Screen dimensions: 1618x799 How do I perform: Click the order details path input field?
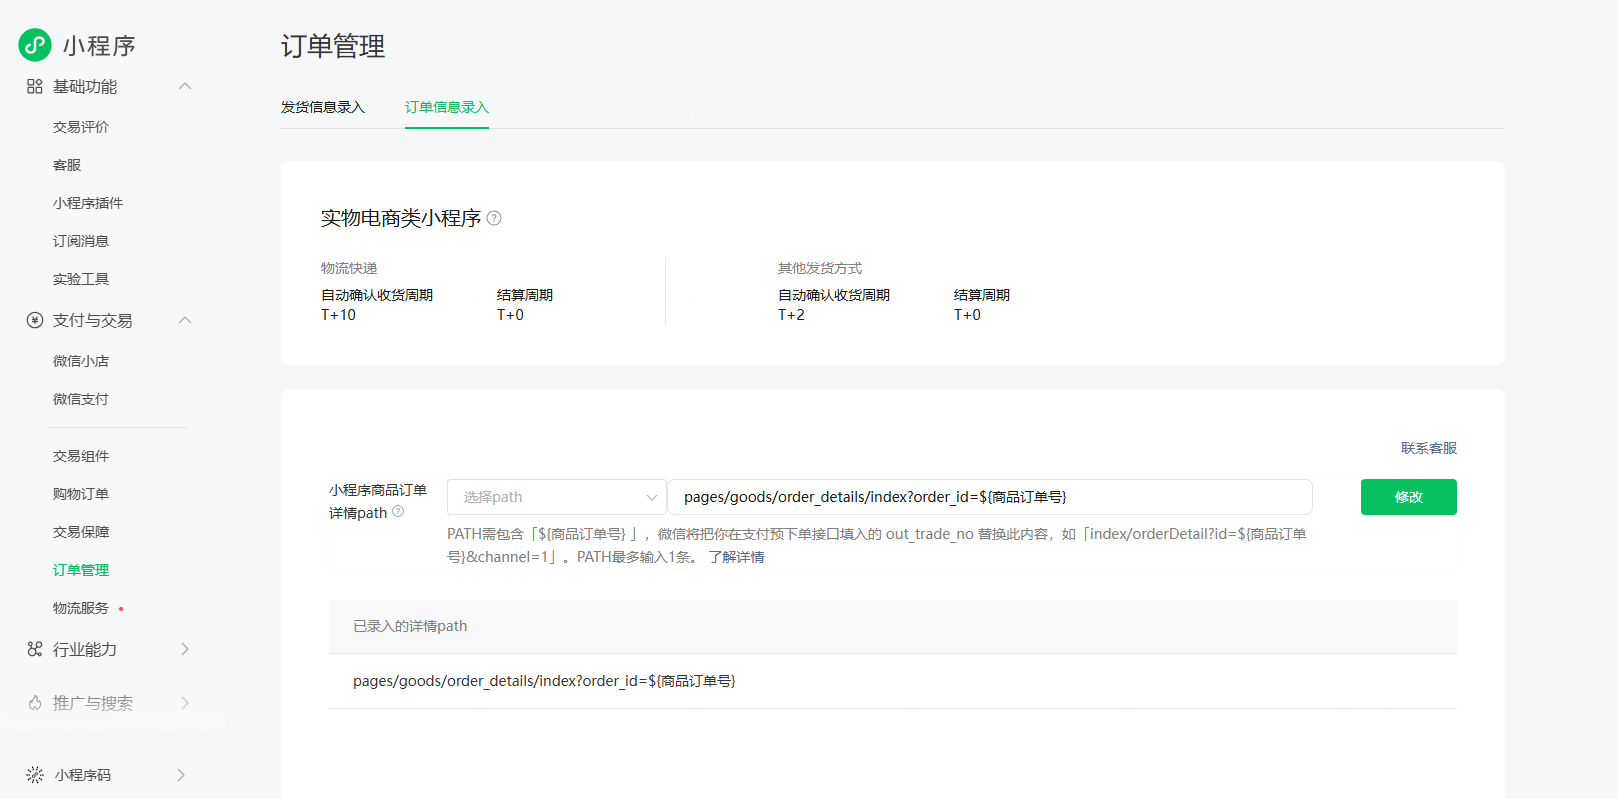pos(990,497)
